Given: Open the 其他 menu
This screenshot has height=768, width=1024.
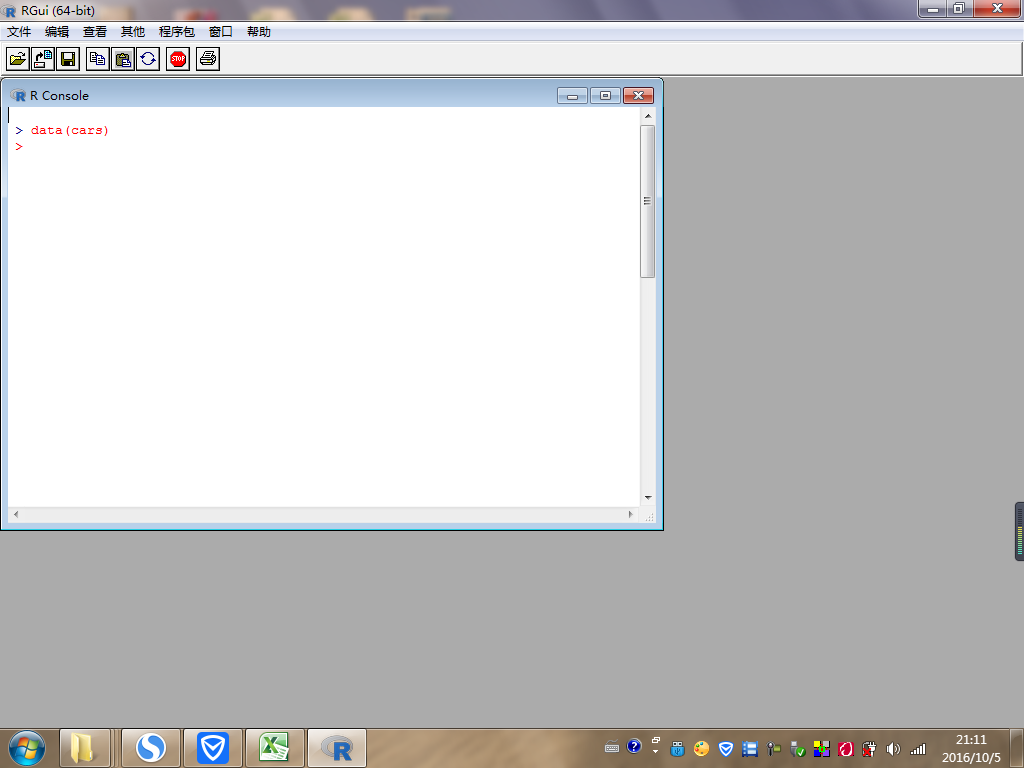Looking at the screenshot, I should click(x=133, y=31).
